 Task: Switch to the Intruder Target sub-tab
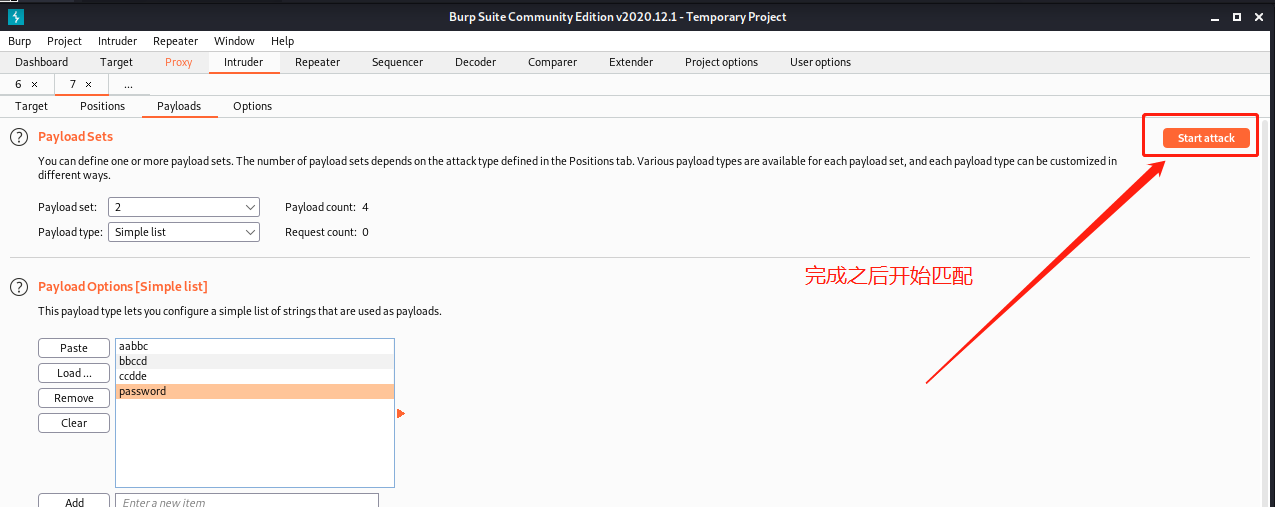tap(31, 106)
